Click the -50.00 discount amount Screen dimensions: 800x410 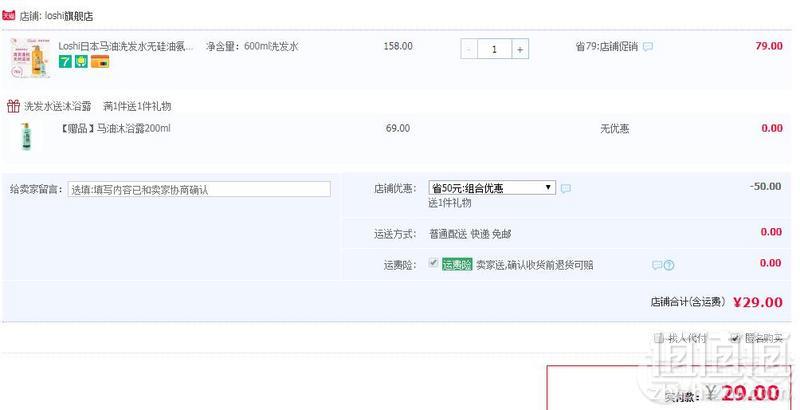pyautogui.click(x=766, y=187)
